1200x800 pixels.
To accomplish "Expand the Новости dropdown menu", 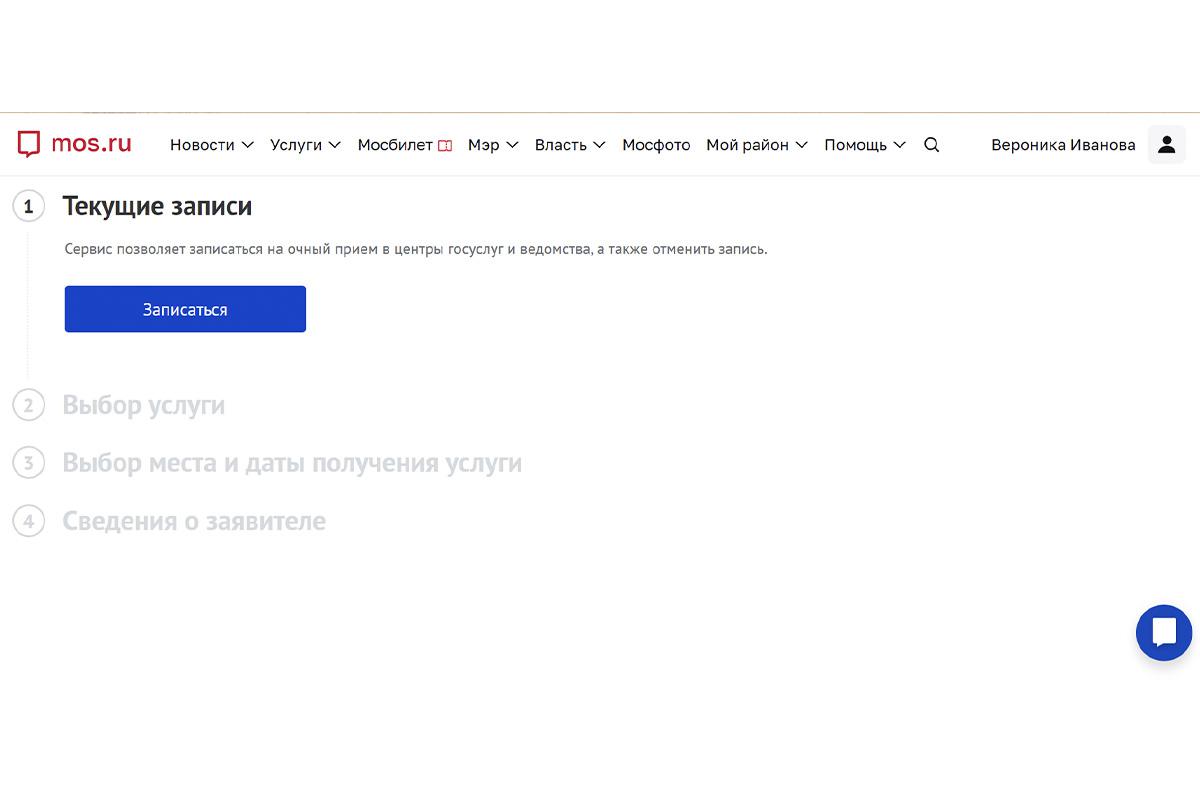I will tap(211, 145).
